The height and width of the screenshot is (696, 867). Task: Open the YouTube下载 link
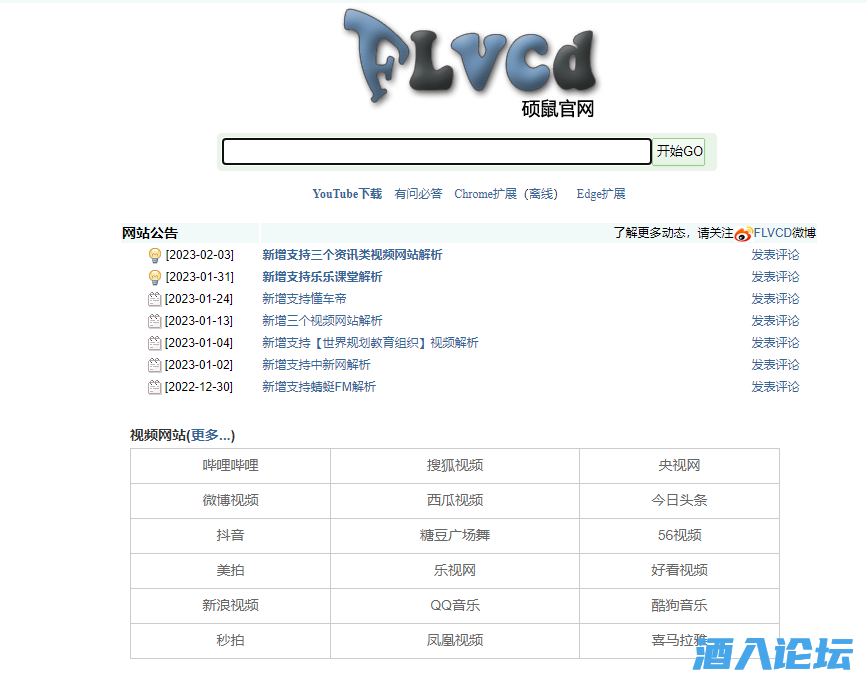pyautogui.click(x=347, y=194)
